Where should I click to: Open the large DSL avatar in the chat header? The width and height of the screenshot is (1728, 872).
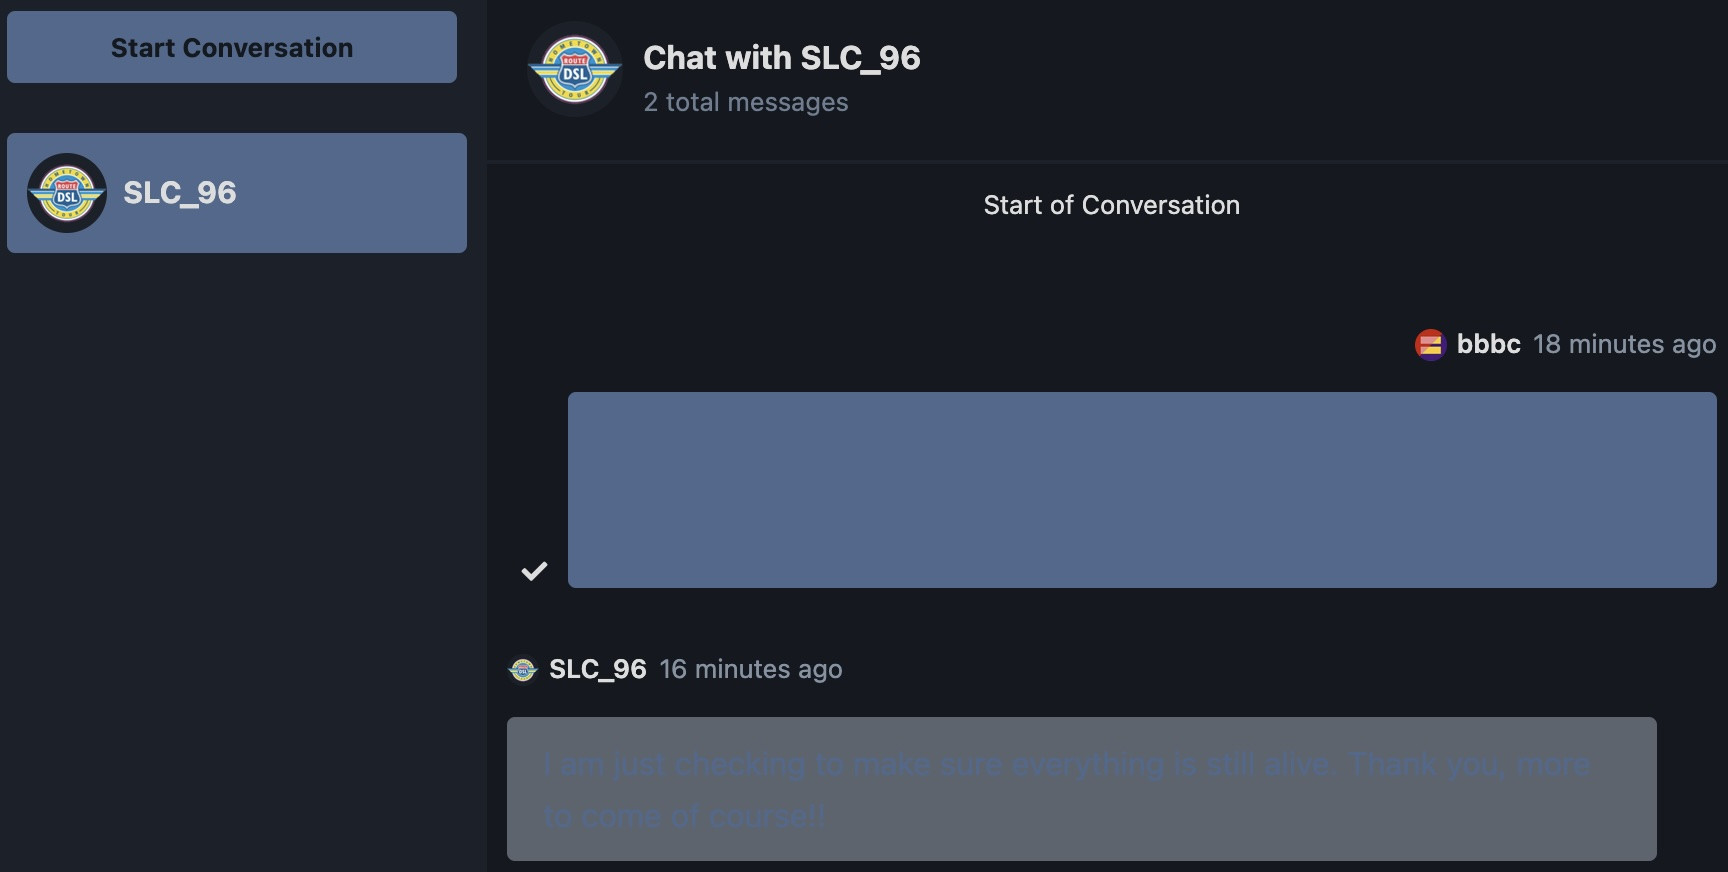575,69
